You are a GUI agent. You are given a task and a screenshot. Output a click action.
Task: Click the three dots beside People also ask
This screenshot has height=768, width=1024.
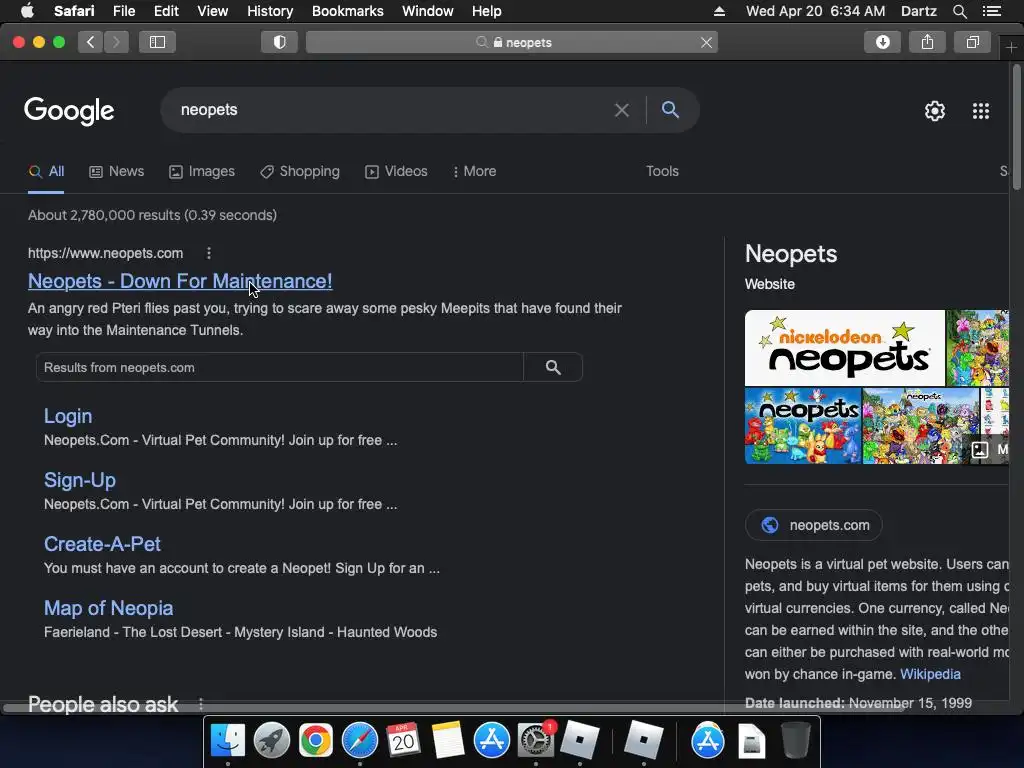201,704
